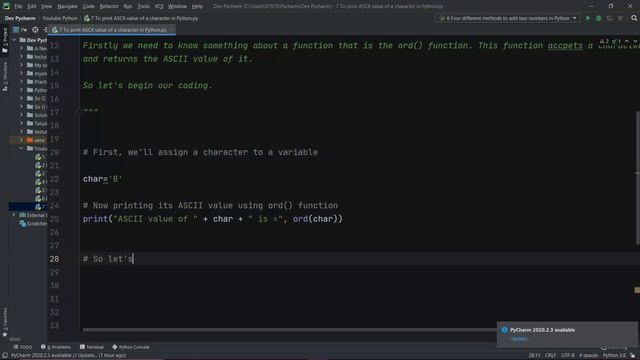Click UTF-8 encoding in status bar
This screenshot has height=360, width=640.
568,356
